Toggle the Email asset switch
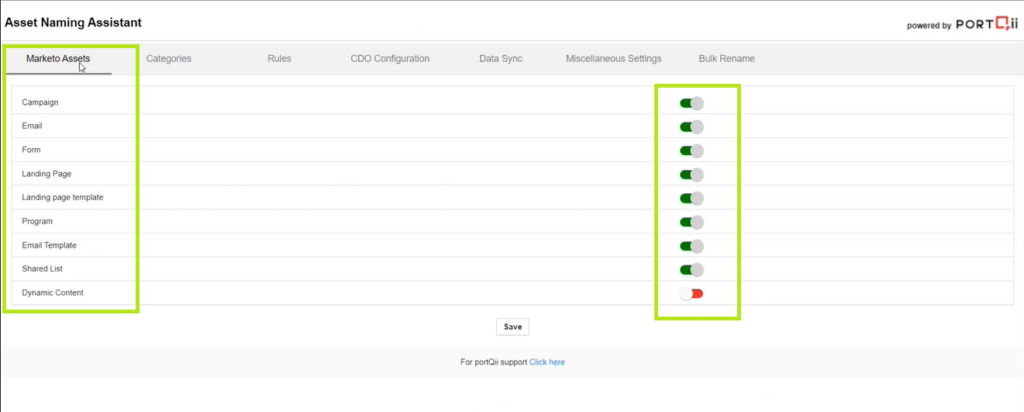This screenshot has height=412, width=1024. [x=692, y=127]
